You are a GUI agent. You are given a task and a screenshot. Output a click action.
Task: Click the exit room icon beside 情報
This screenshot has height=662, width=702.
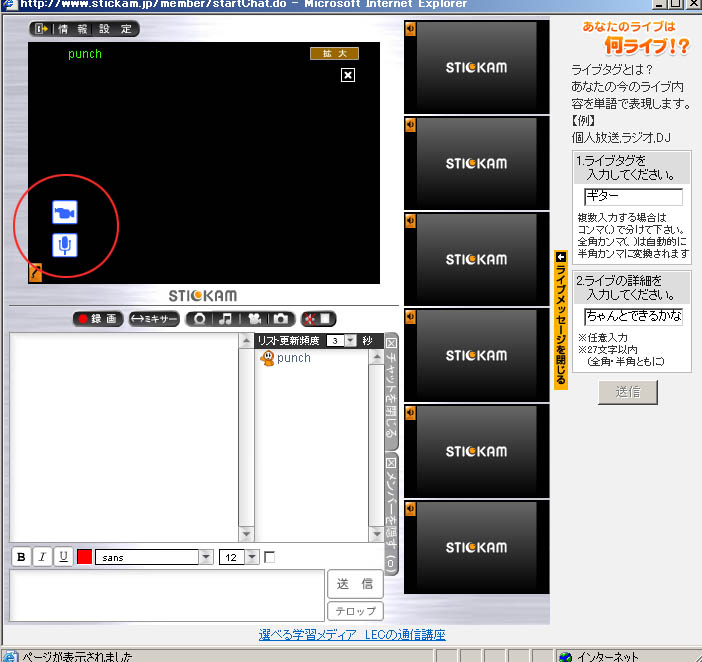pos(41,29)
